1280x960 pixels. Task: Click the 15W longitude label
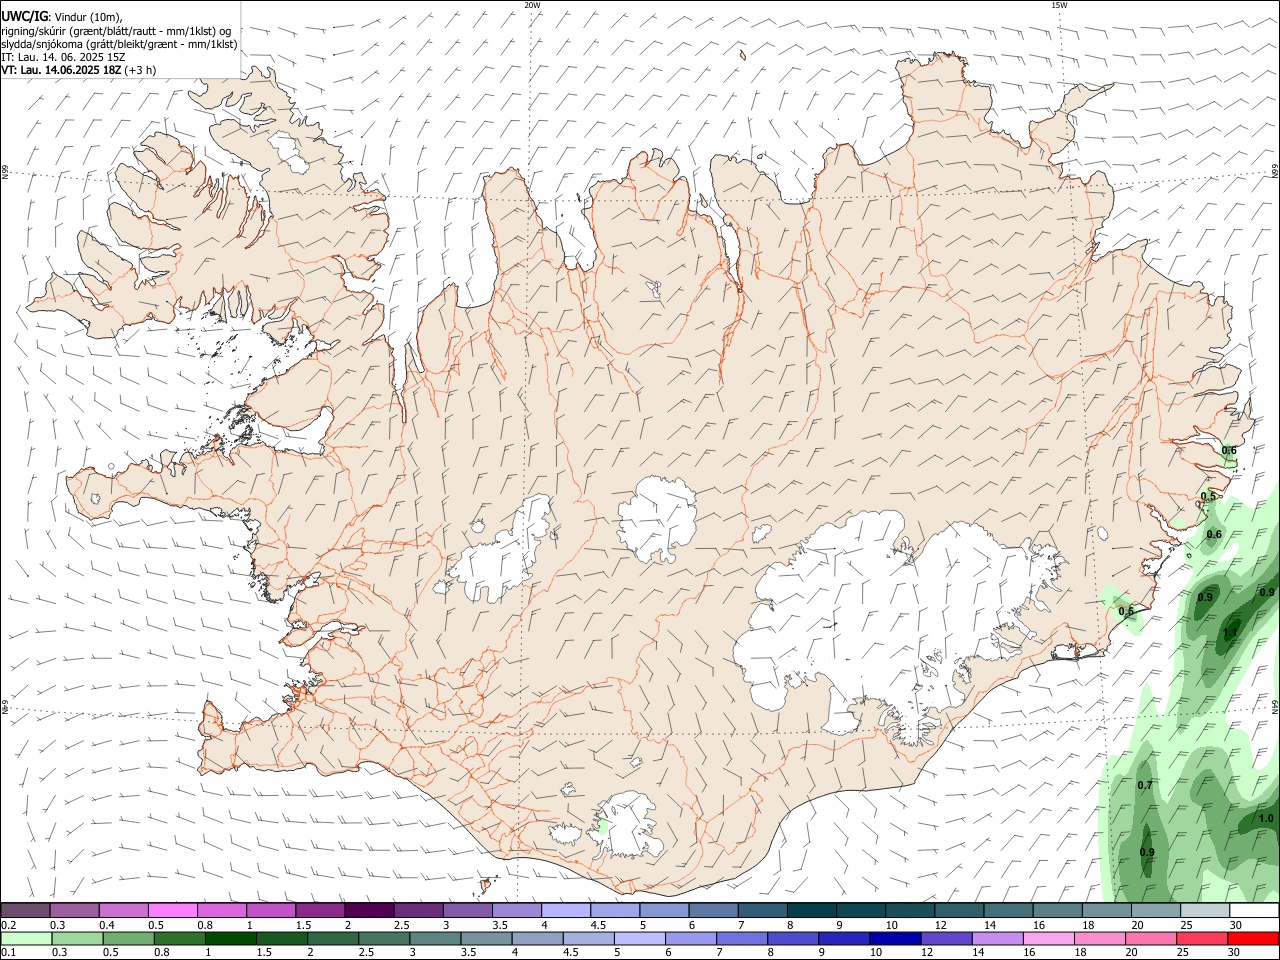tap(1059, 5)
